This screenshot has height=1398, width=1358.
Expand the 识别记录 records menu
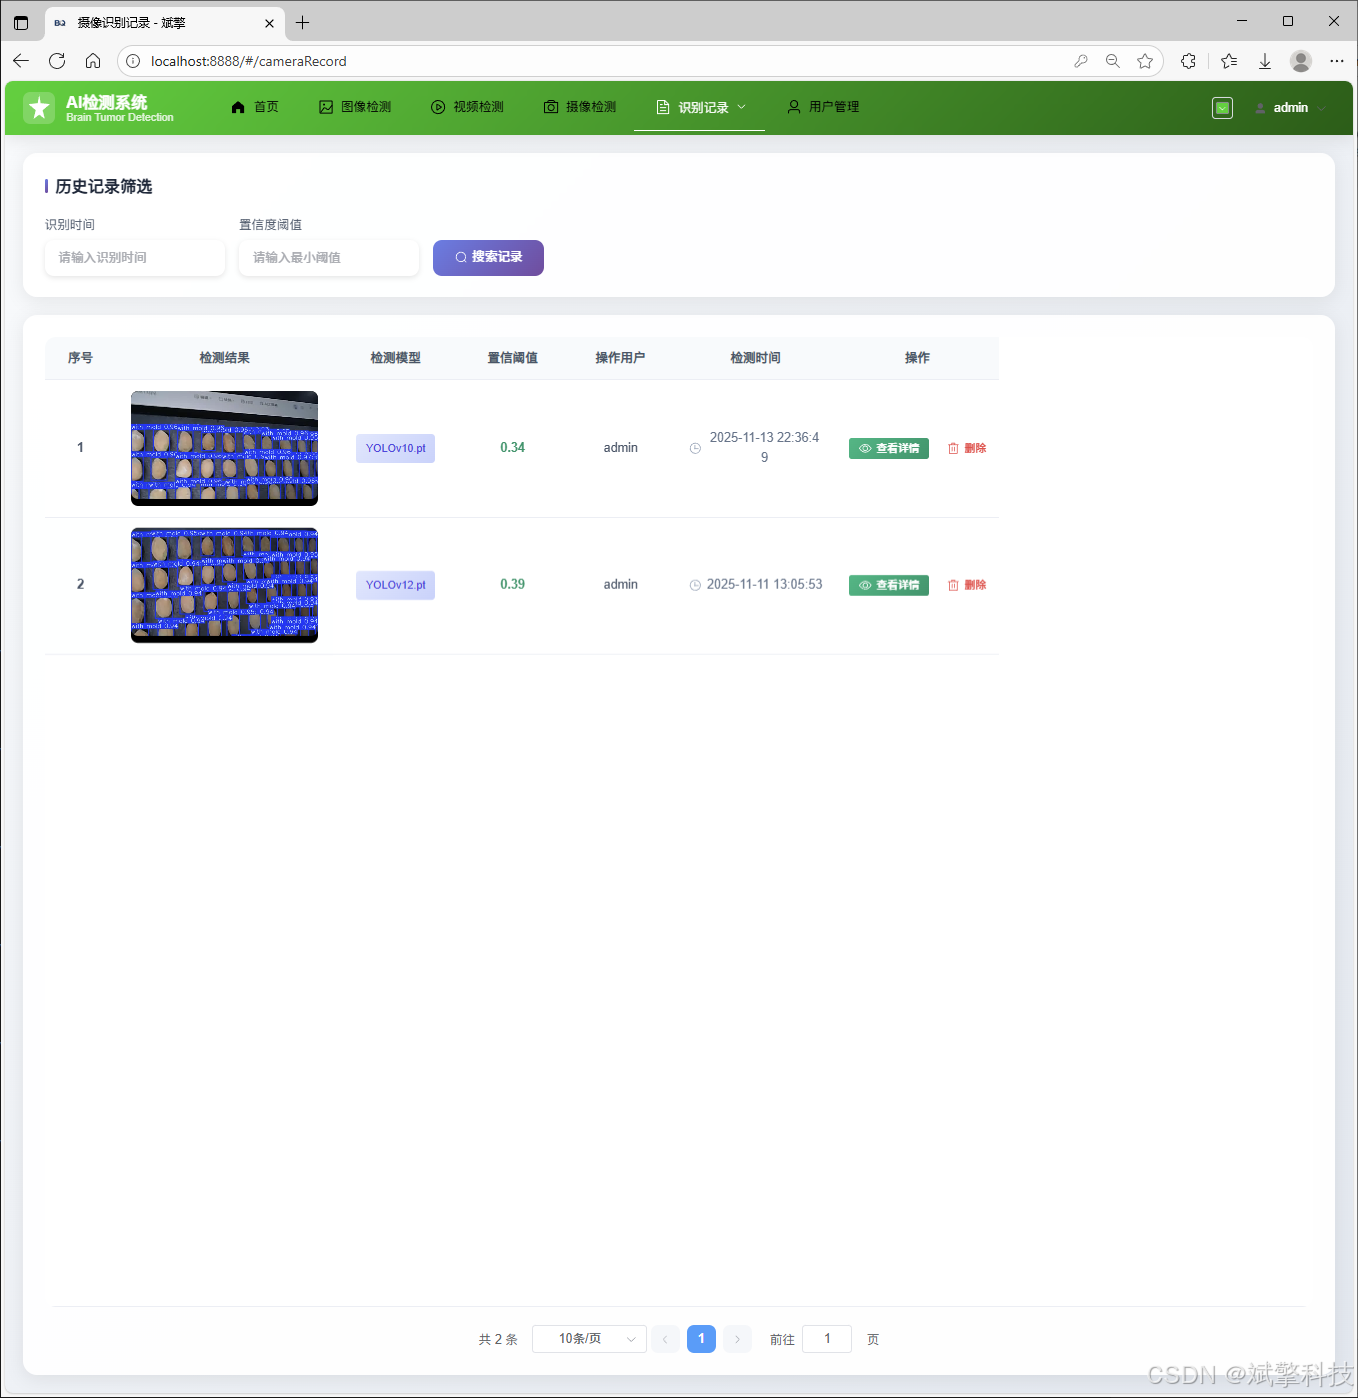pos(700,107)
